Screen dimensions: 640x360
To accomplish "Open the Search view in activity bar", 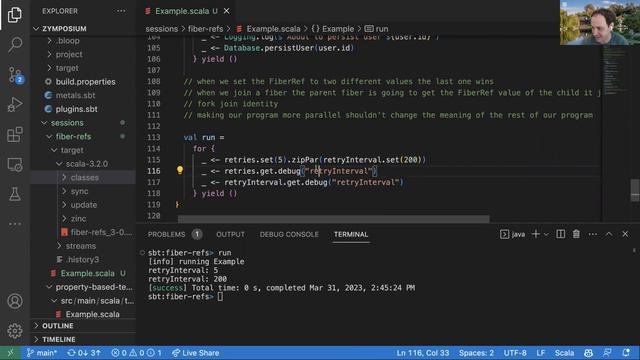I will pyautogui.click(x=15, y=44).
